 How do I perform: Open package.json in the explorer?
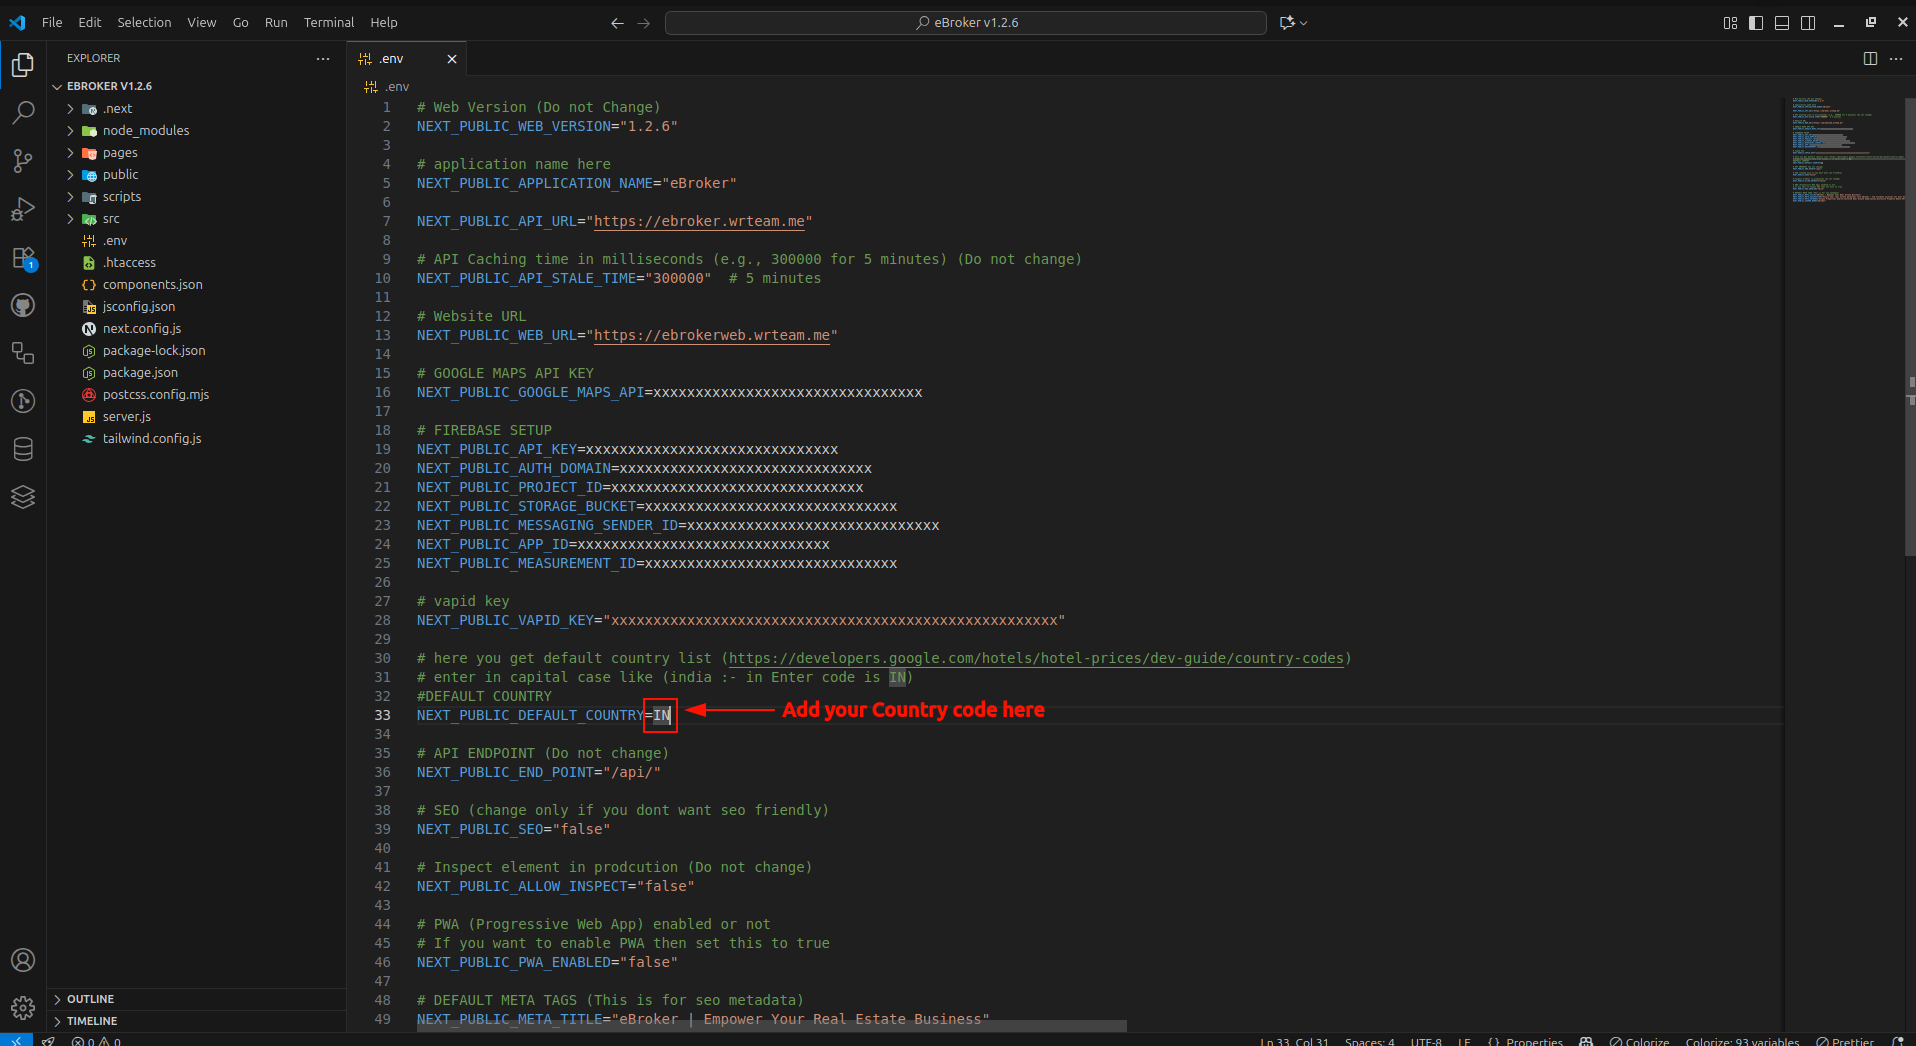point(140,373)
